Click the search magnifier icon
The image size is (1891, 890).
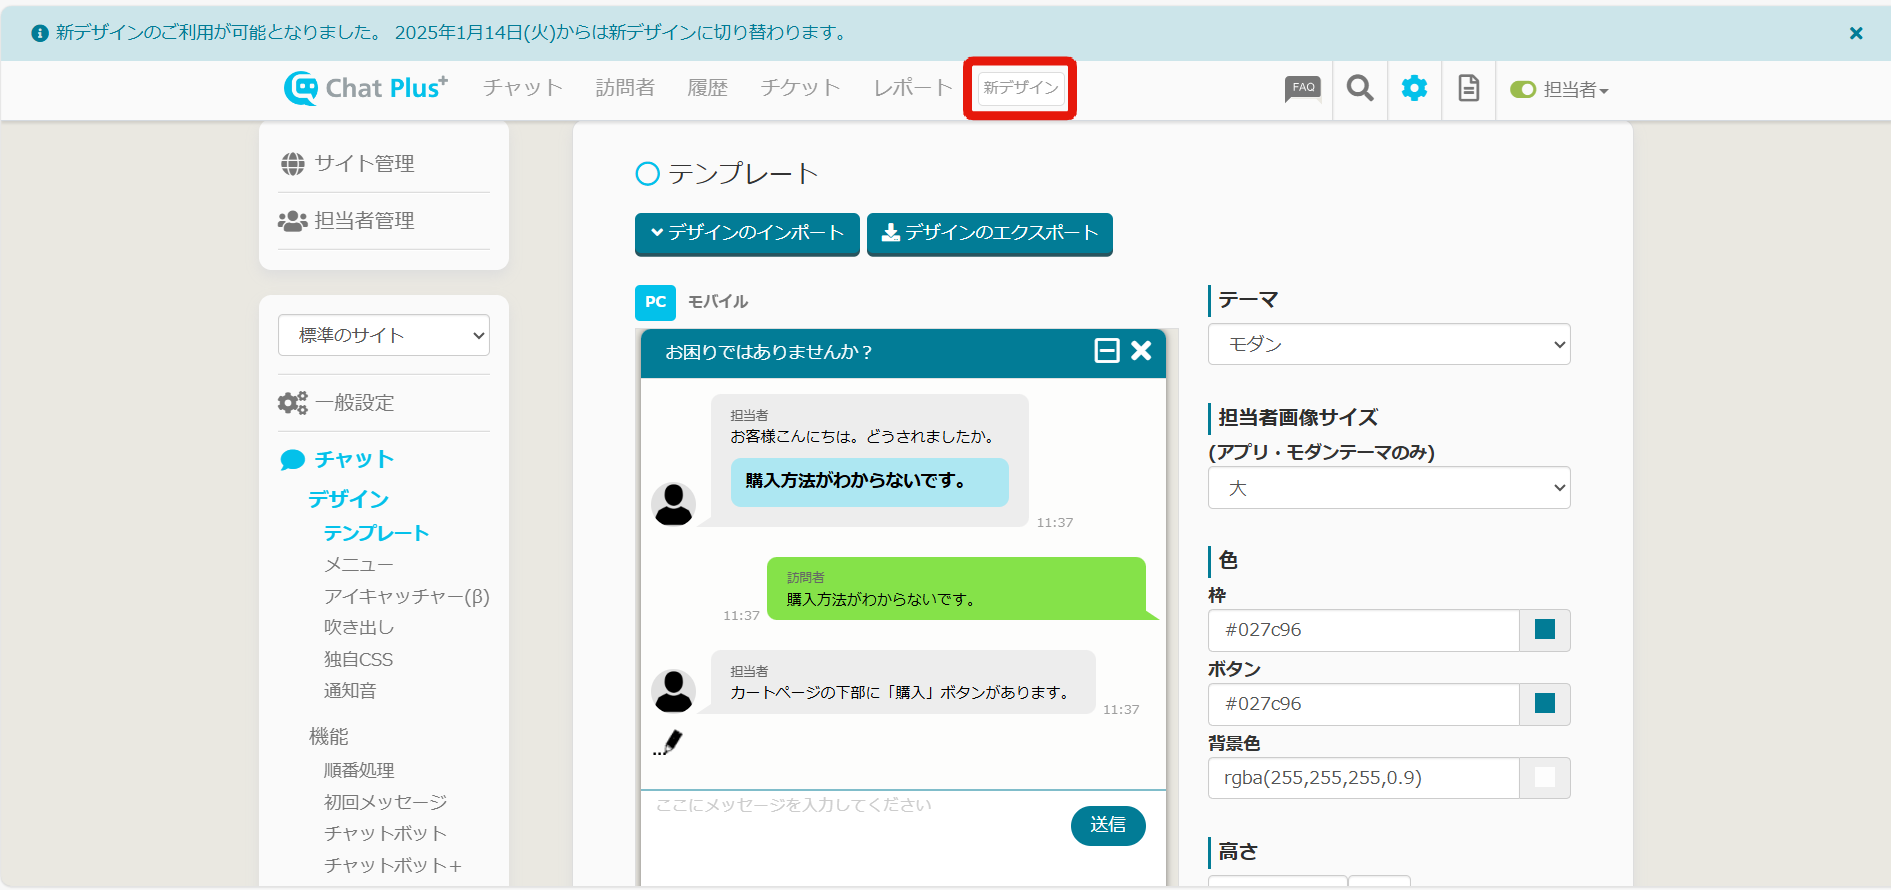[1359, 89]
